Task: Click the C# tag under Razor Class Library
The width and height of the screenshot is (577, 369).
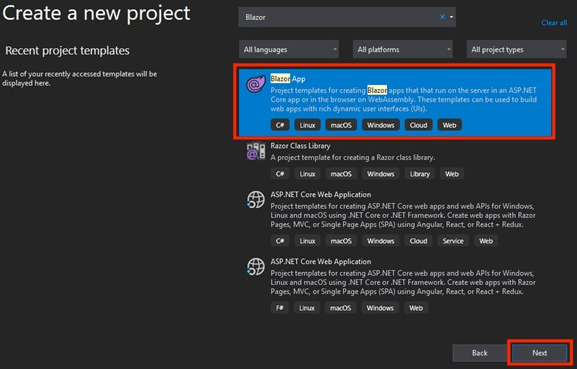Action: point(280,174)
